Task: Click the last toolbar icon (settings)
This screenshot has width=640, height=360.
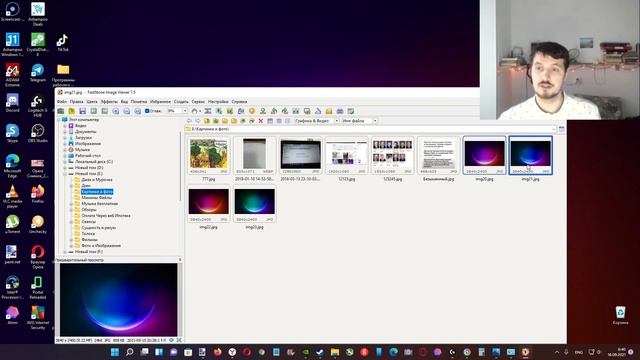Action: (351, 111)
